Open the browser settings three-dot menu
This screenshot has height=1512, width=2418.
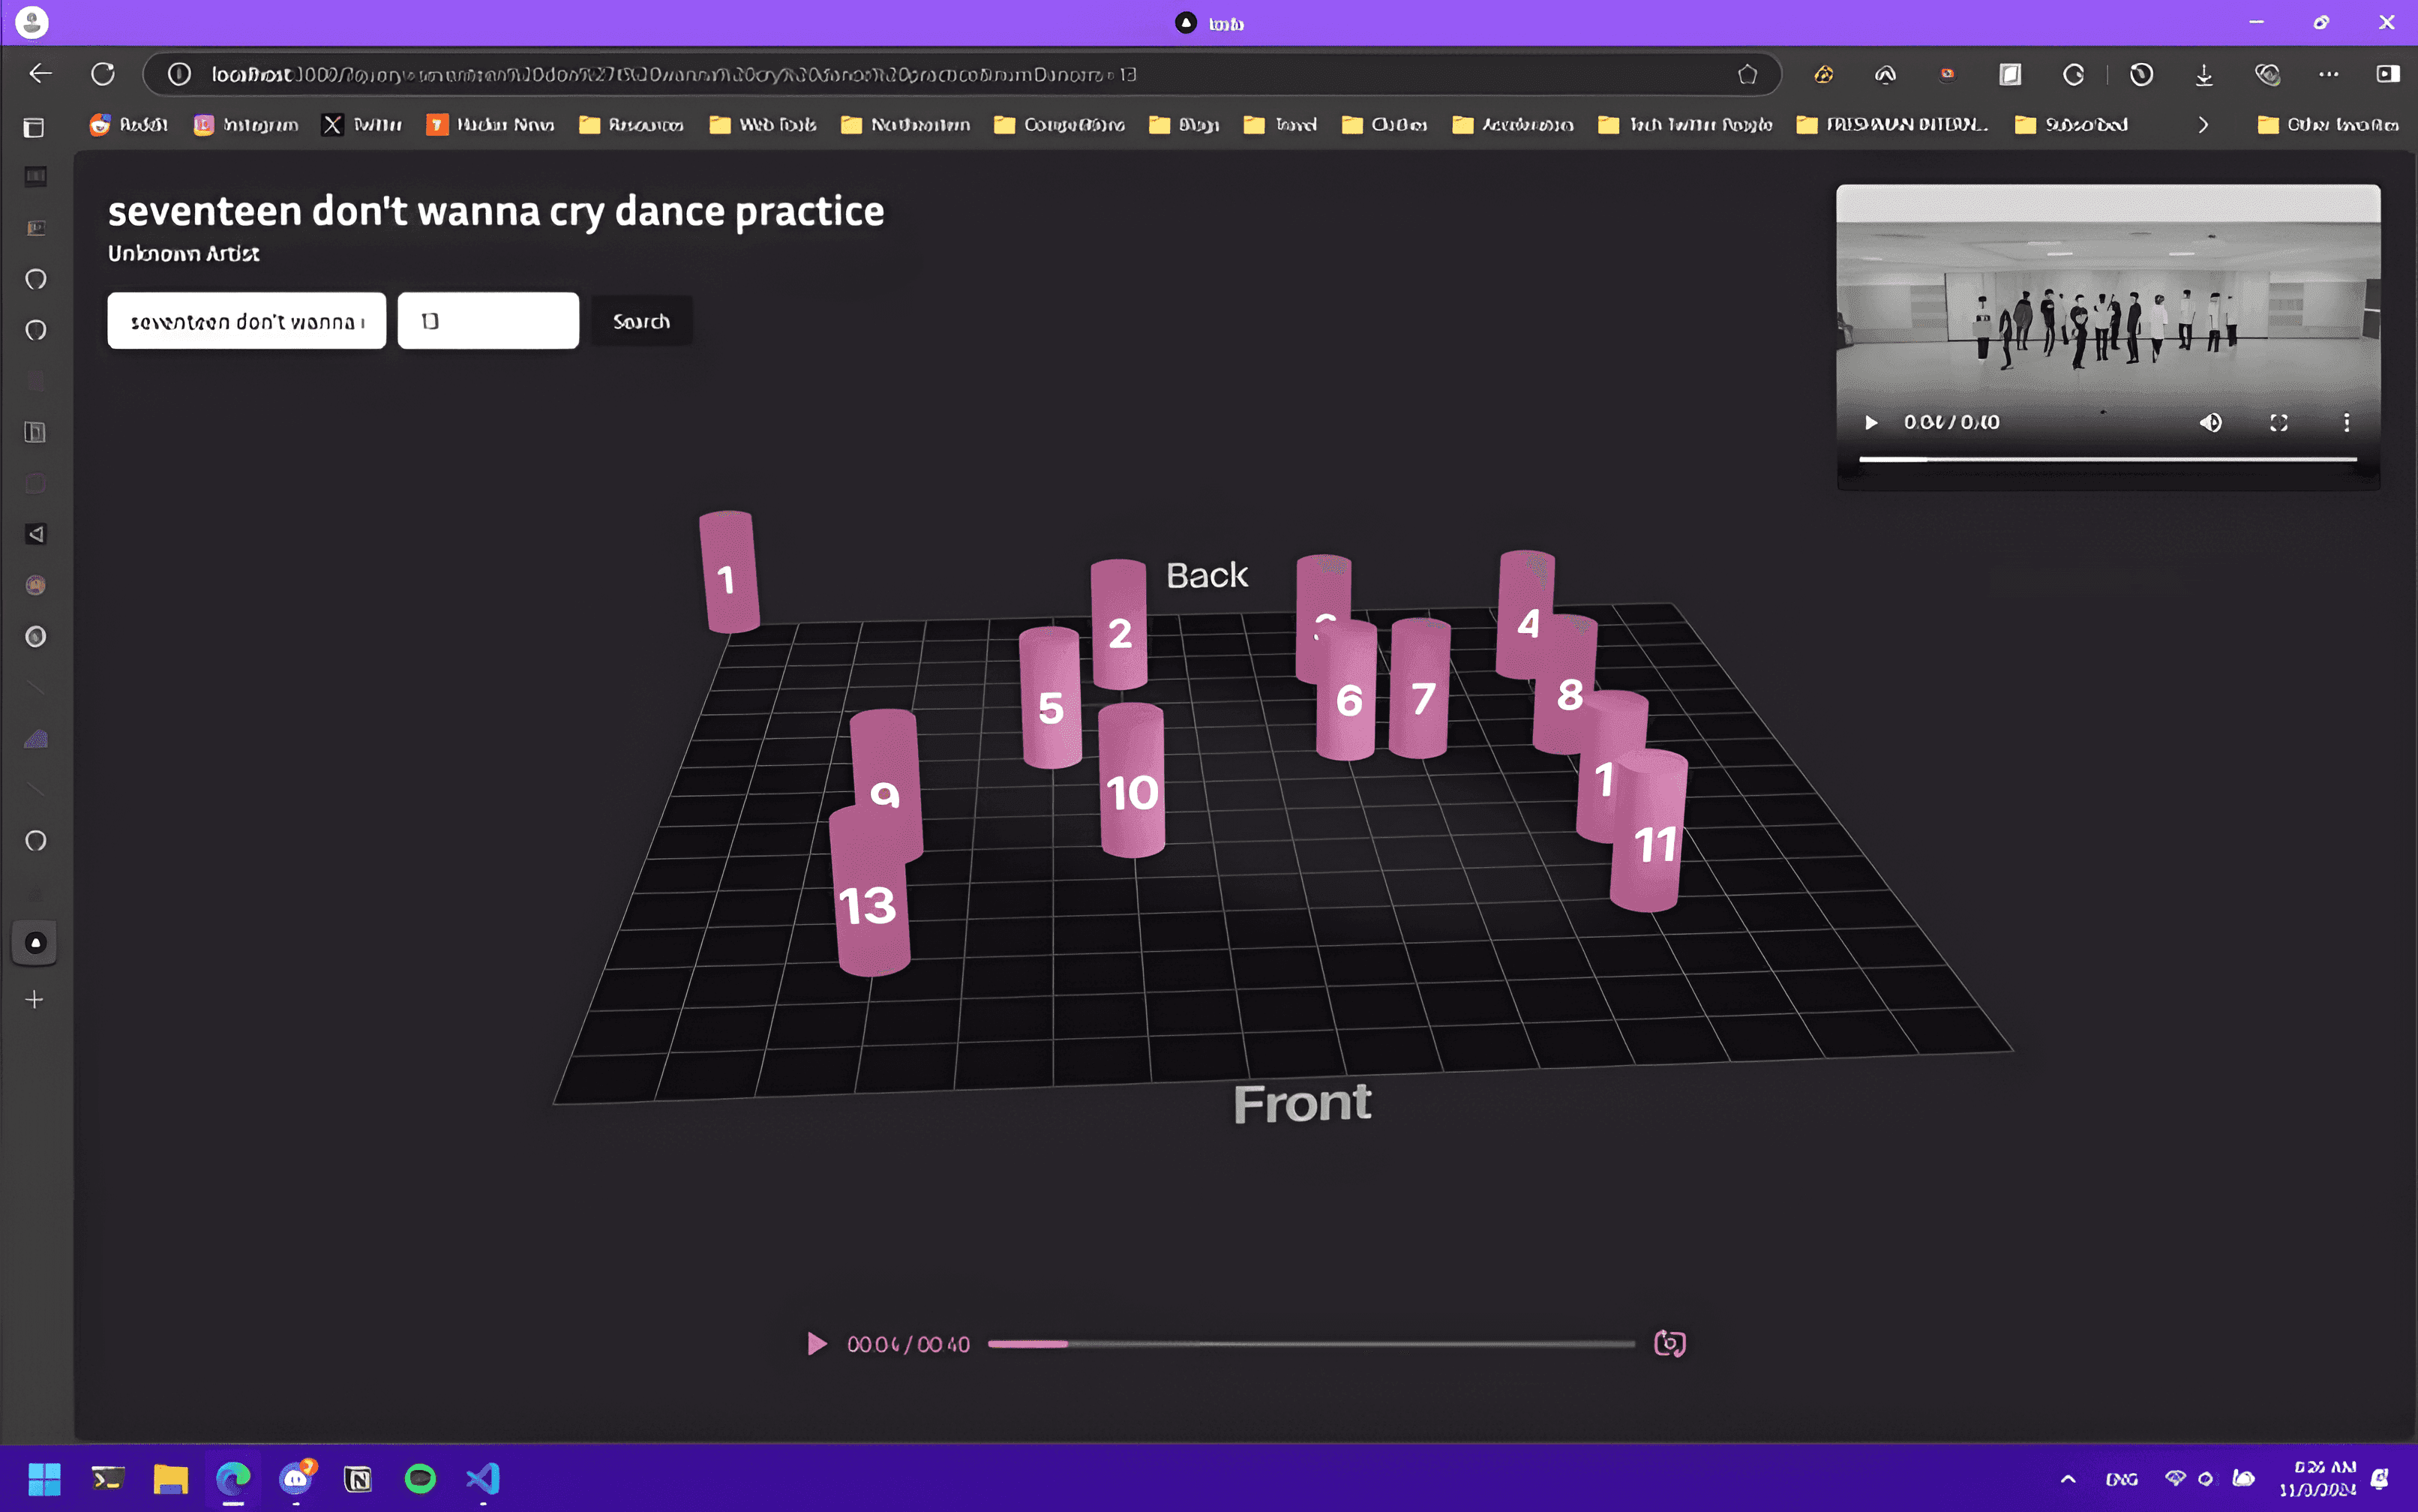(2330, 74)
